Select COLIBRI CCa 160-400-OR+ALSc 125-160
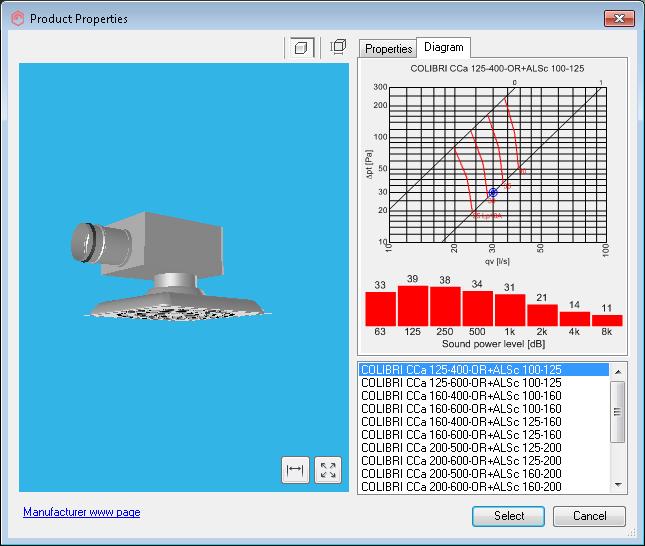Screen dimensions: 645x546 [x=484, y=422]
